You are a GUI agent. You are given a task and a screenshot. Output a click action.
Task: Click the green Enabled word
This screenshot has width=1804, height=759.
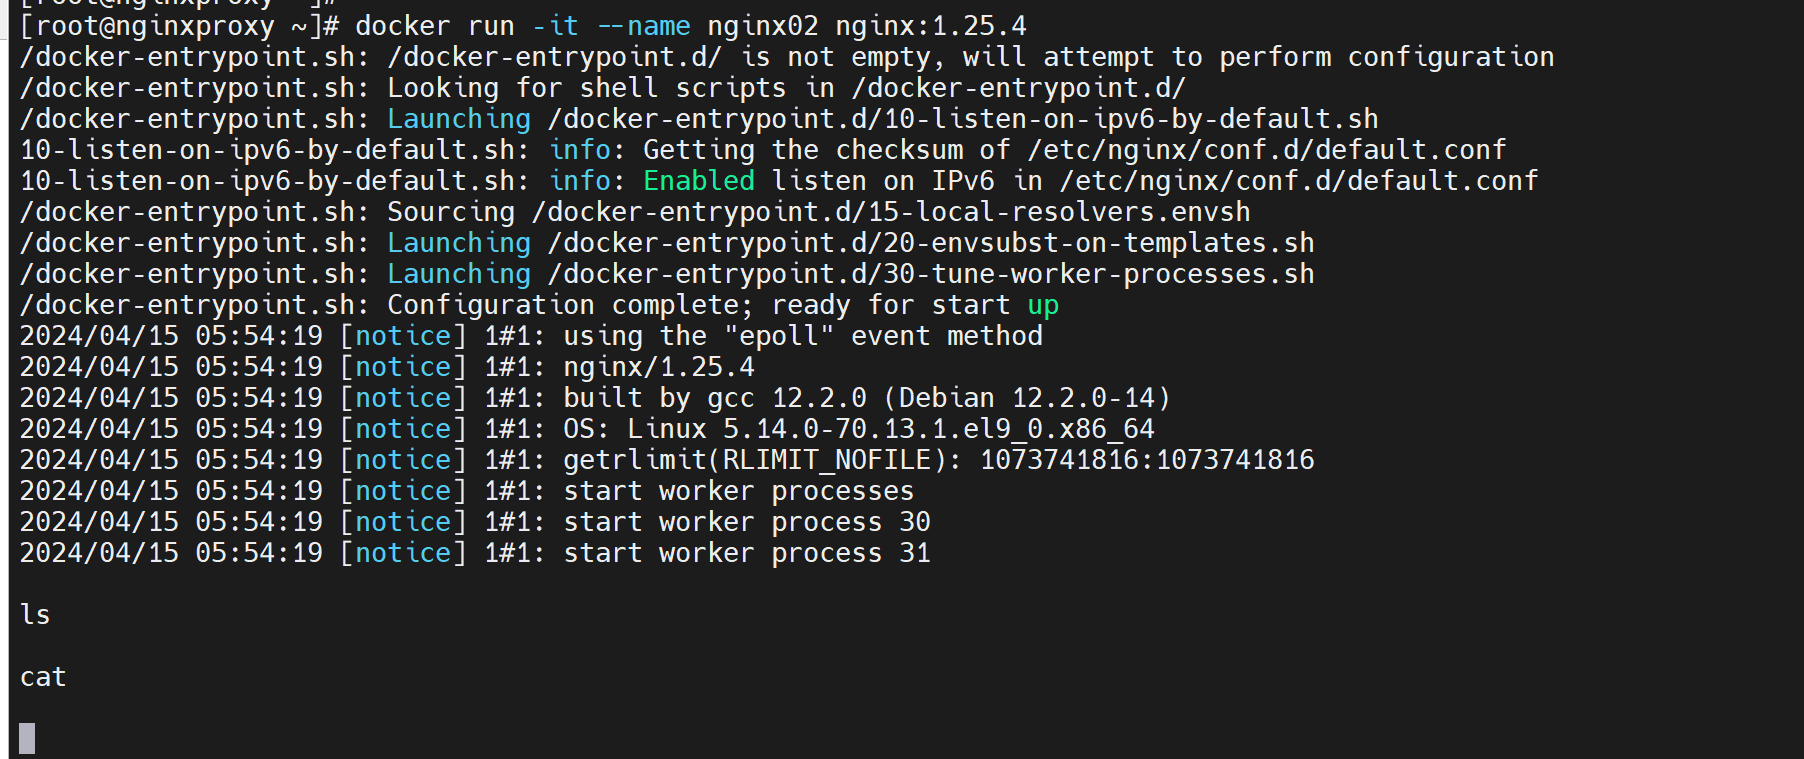click(698, 181)
